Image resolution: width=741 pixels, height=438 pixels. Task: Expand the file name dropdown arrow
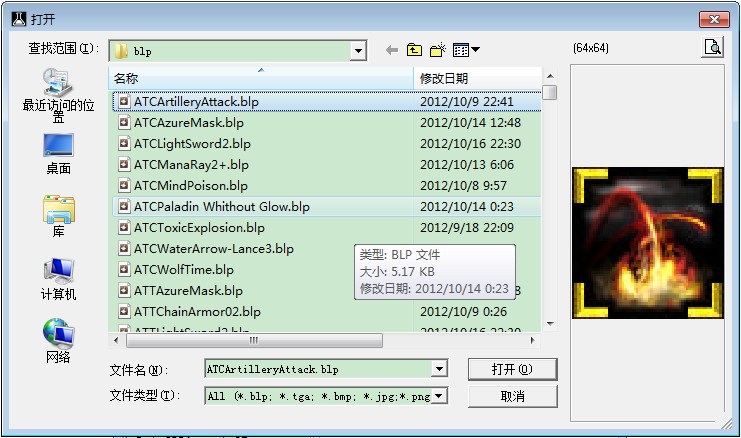coord(439,369)
